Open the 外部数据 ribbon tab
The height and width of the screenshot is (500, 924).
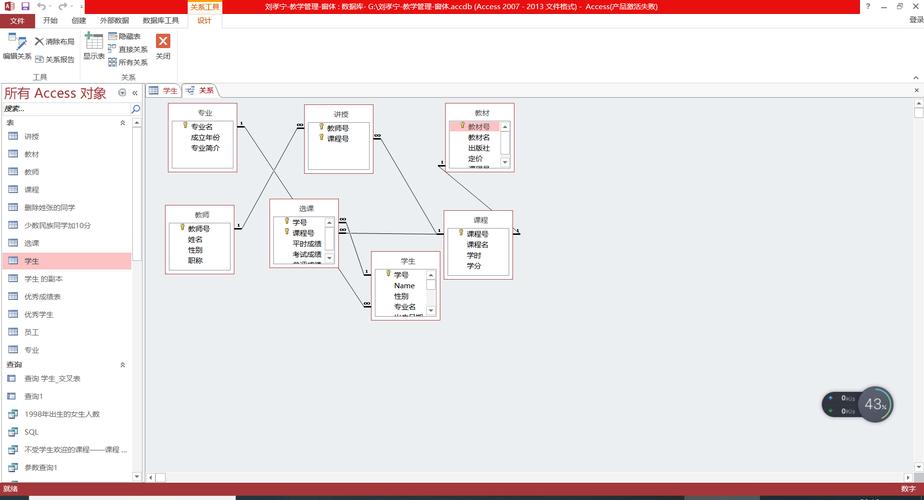114,20
